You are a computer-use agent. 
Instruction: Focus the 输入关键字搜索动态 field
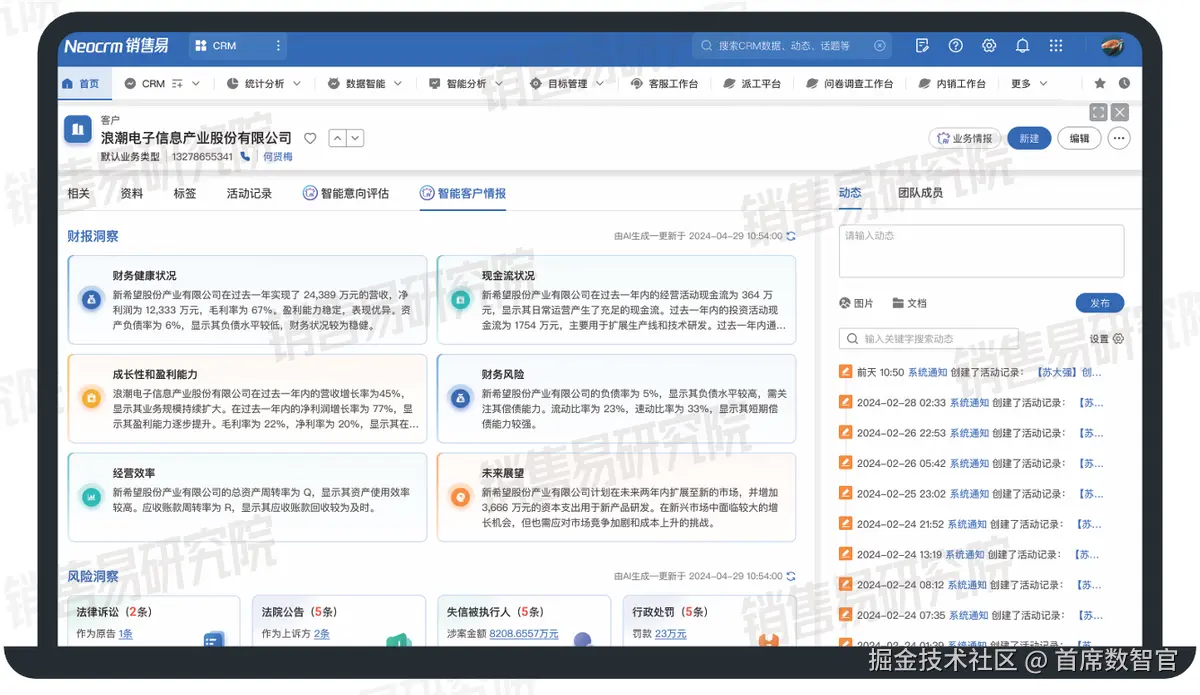(x=928, y=339)
